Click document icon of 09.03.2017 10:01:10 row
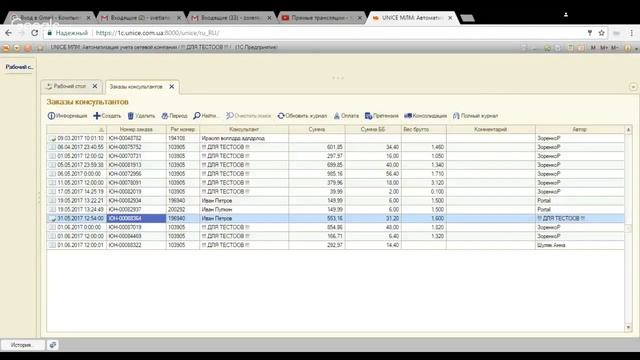Image resolution: width=640 pixels, height=360 pixels. pos(52,138)
